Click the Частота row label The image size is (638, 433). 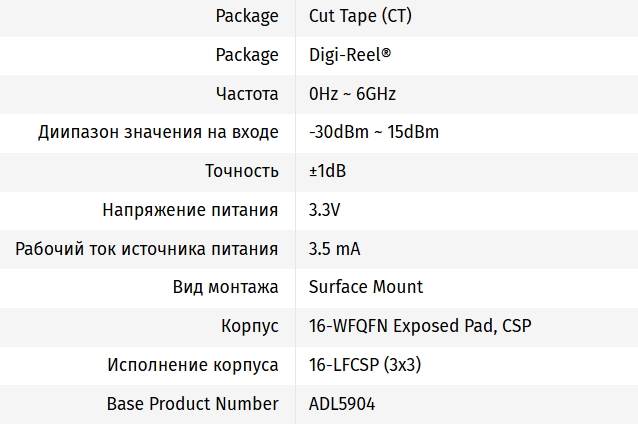[x=246, y=94]
